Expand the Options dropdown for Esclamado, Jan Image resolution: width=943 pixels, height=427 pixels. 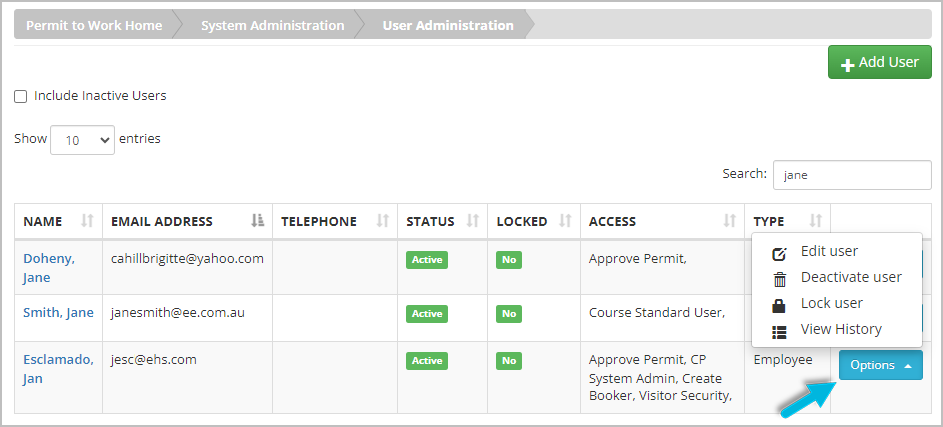[x=880, y=365]
